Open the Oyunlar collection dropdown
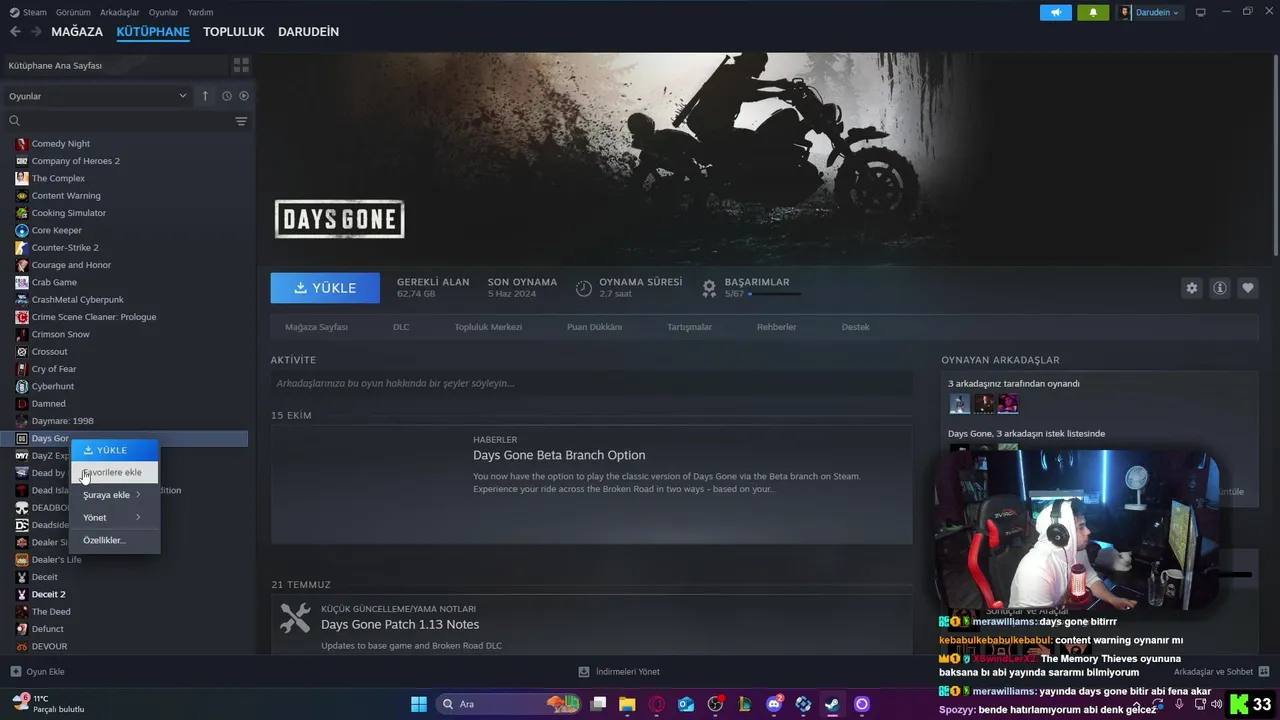The width and height of the screenshot is (1280, 720). click(97, 96)
